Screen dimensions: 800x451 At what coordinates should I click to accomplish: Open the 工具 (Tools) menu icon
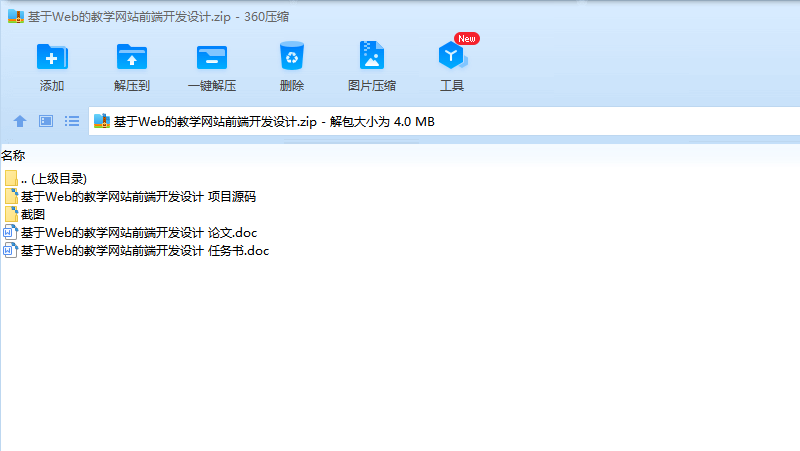[452, 56]
